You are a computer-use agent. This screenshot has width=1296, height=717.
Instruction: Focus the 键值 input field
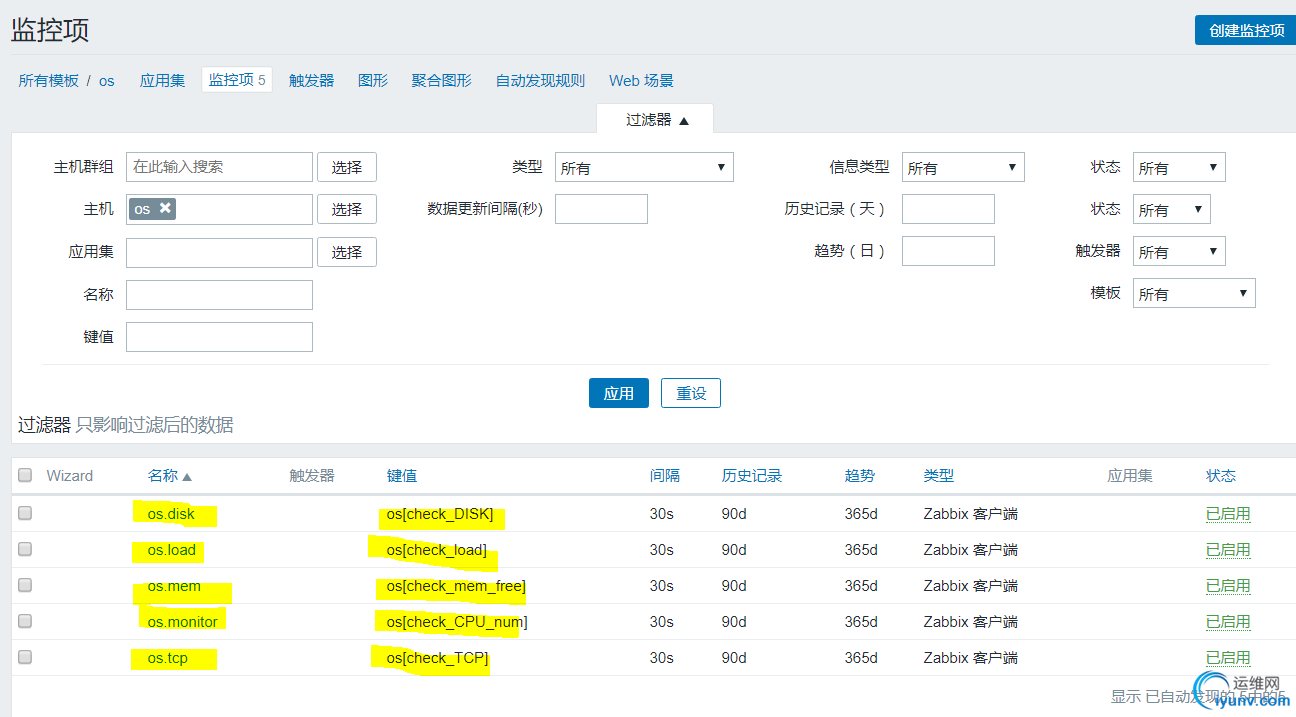219,337
